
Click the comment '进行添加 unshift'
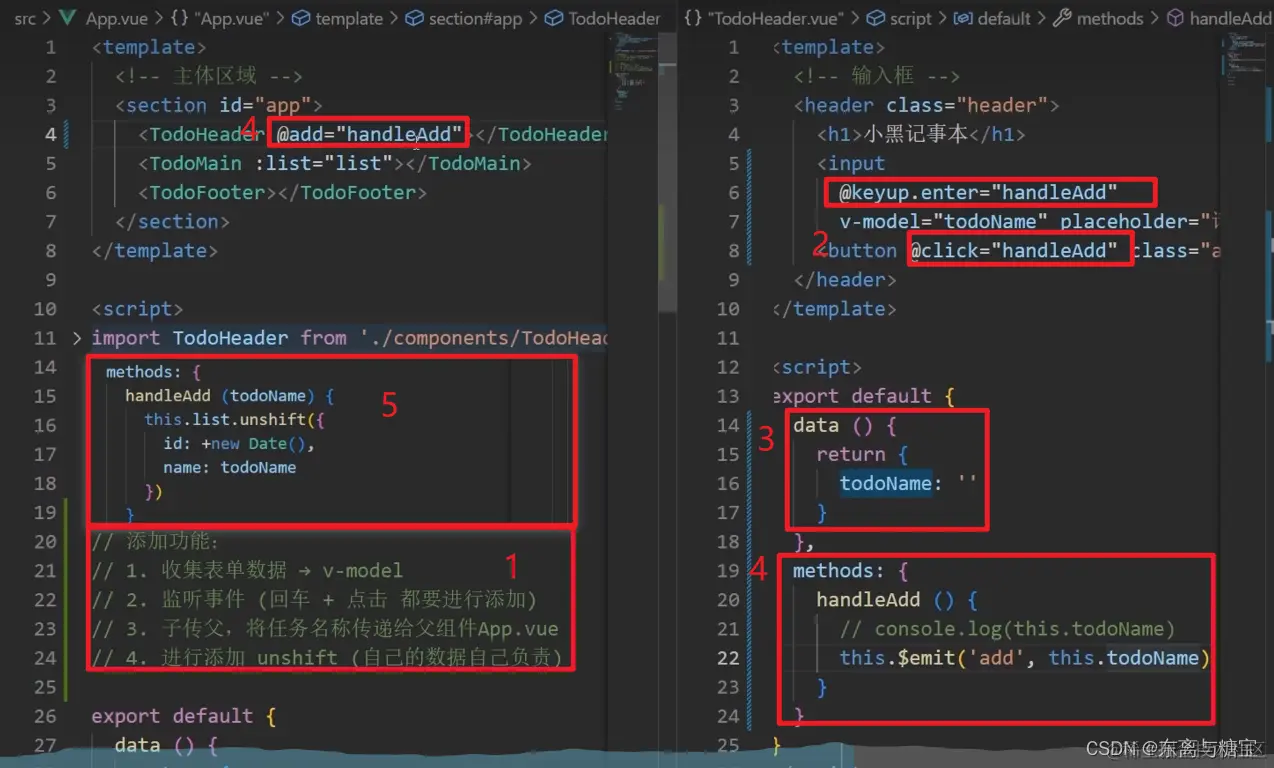coord(327,658)
